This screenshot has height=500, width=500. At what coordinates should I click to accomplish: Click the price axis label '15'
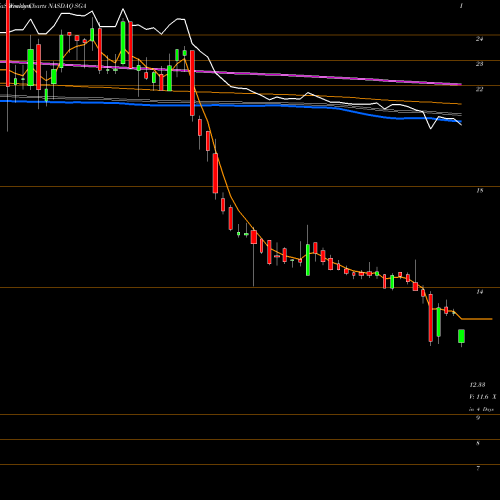[x=480, y=191]
